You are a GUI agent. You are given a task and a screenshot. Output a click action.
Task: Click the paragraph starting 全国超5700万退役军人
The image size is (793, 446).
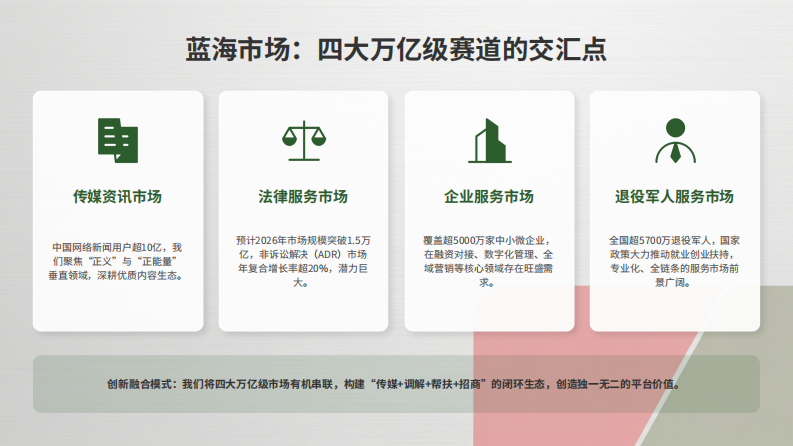pos(675,261)
